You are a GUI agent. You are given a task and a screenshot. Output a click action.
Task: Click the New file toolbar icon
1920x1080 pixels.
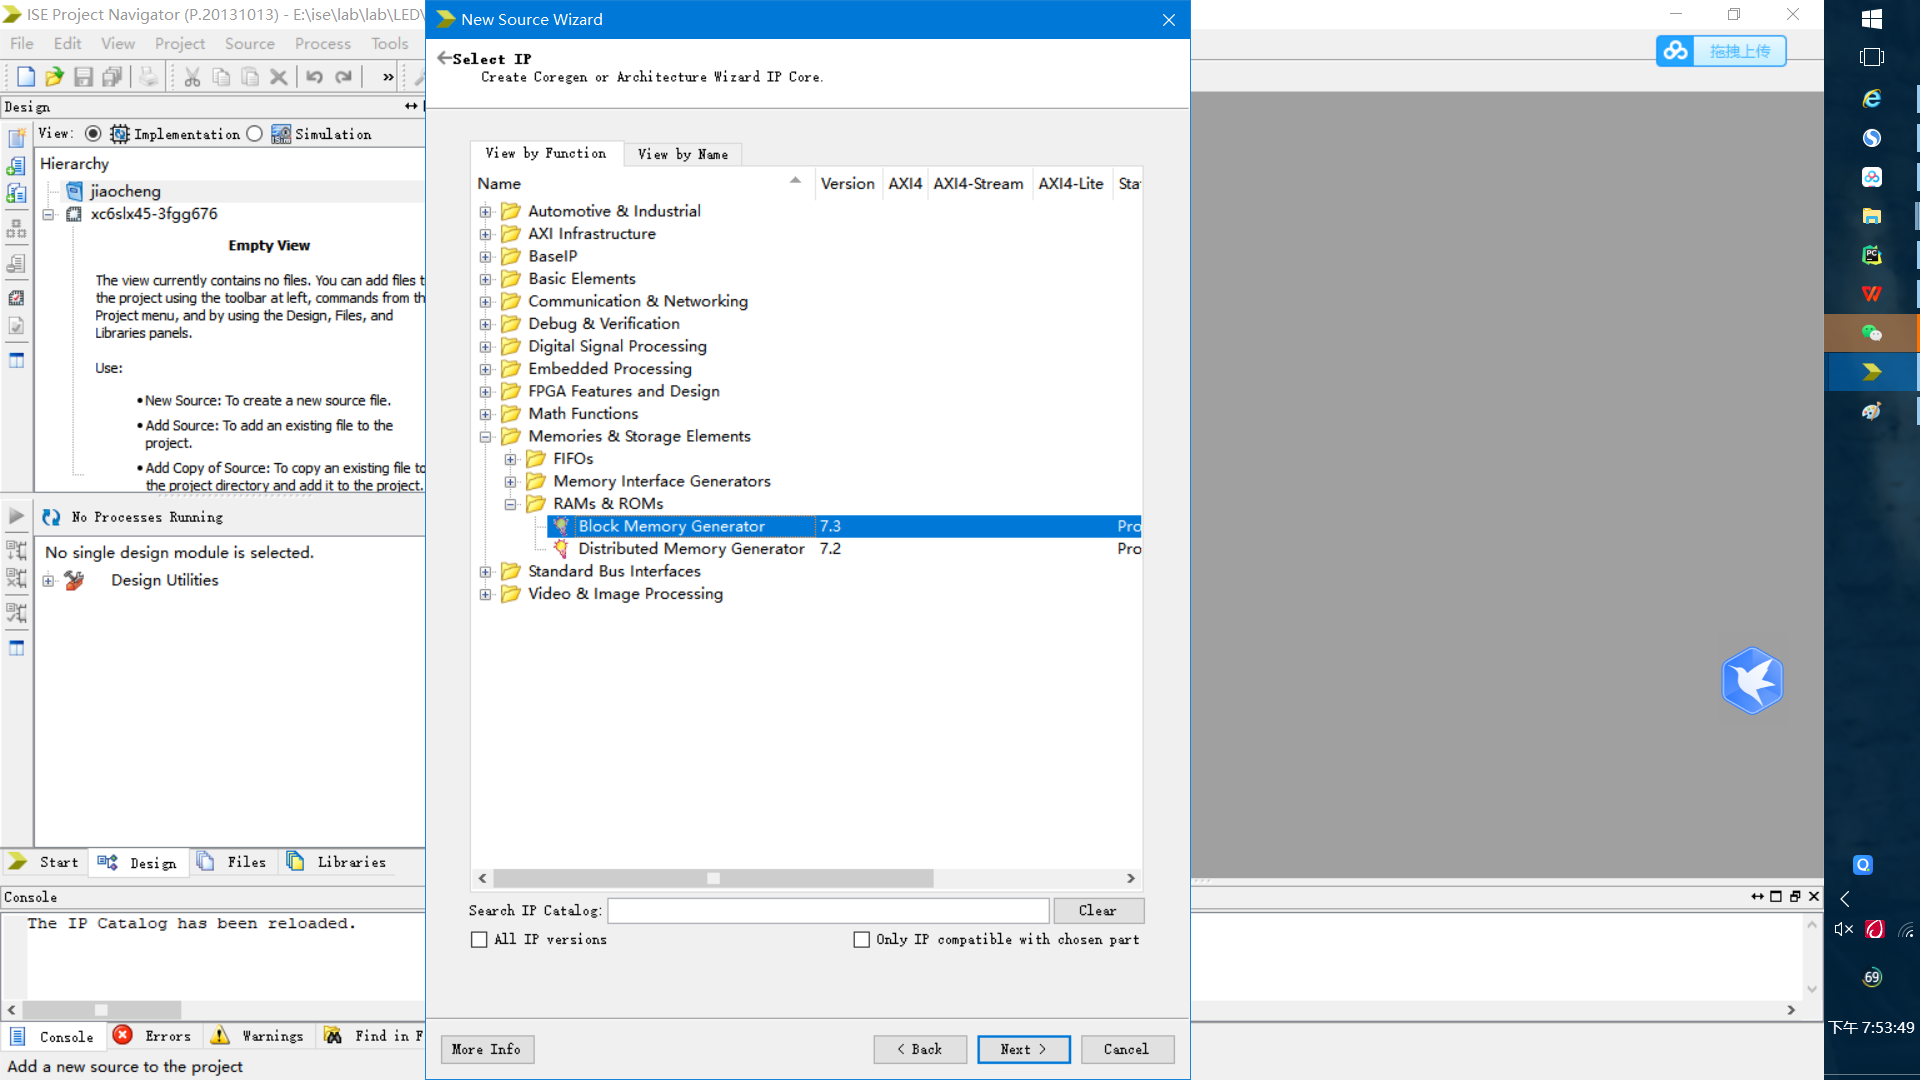26,76
